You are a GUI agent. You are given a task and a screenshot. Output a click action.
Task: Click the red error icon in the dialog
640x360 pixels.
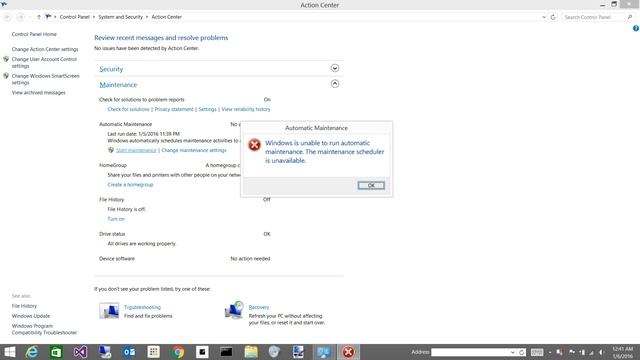[254, 144]
